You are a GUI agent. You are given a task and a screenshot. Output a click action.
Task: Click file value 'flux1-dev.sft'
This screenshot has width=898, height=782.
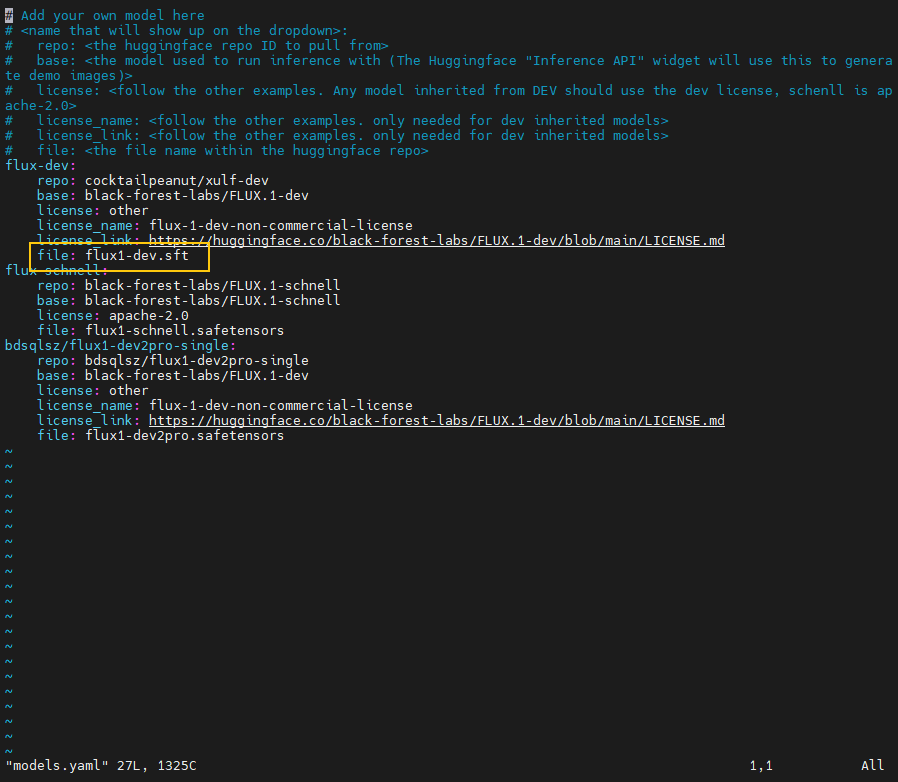point(137,256)
